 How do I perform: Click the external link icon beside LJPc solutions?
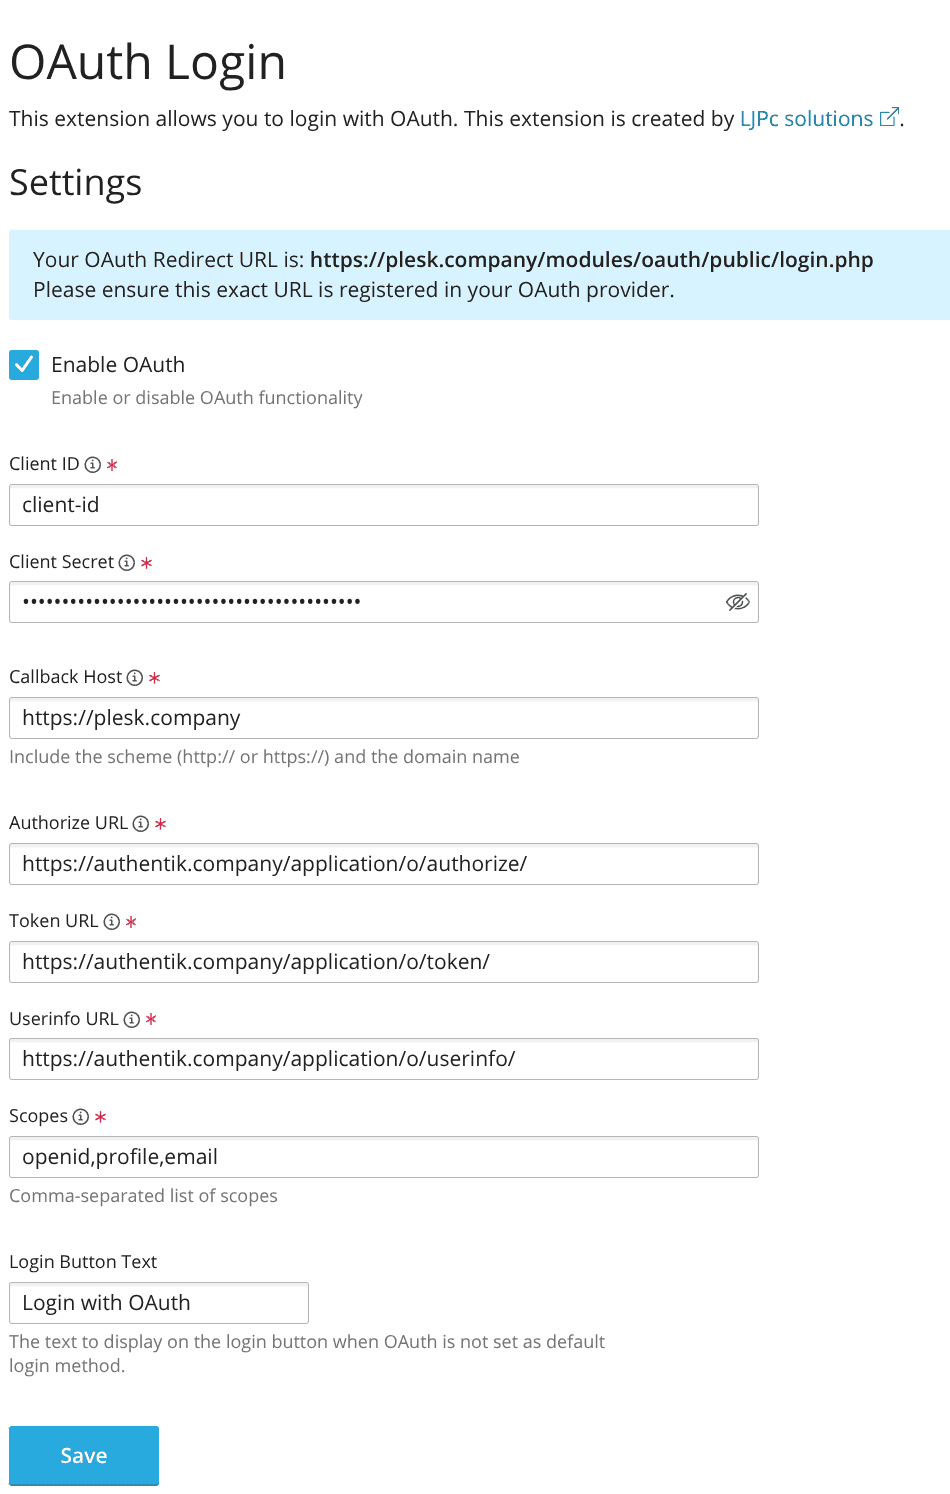[888, 117]
